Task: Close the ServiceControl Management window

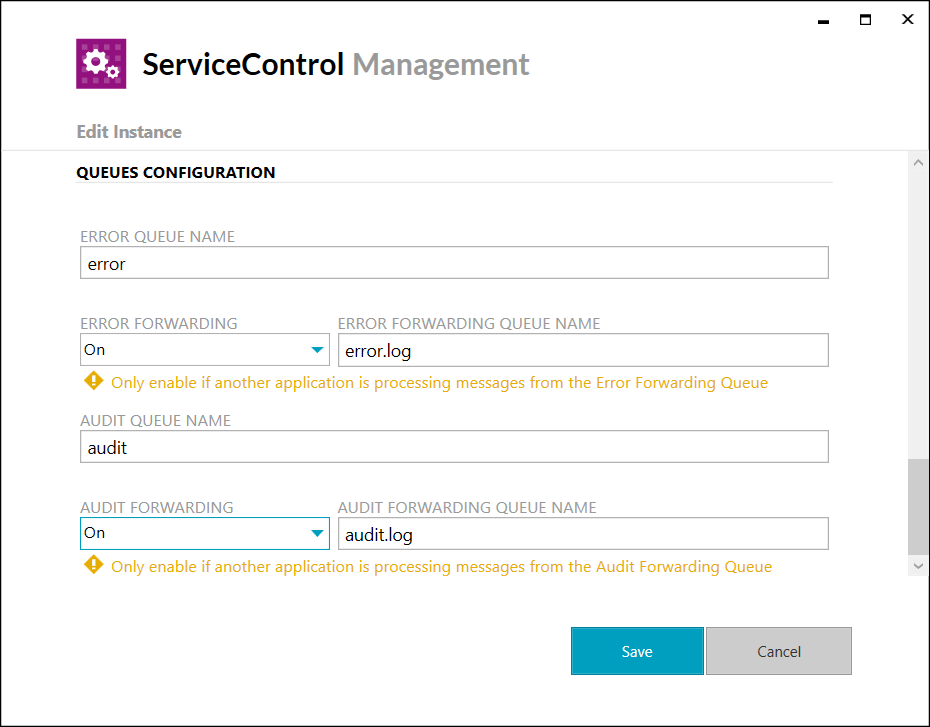Action: [907, 19]
